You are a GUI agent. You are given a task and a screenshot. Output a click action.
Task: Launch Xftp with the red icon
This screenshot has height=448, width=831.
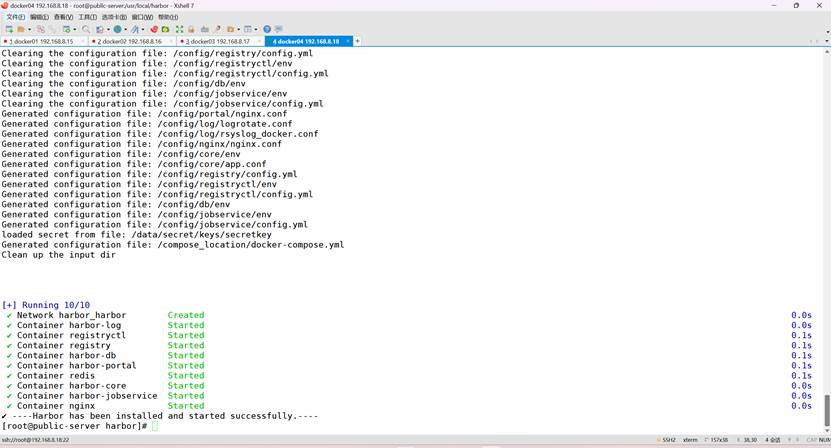point(154,29)
